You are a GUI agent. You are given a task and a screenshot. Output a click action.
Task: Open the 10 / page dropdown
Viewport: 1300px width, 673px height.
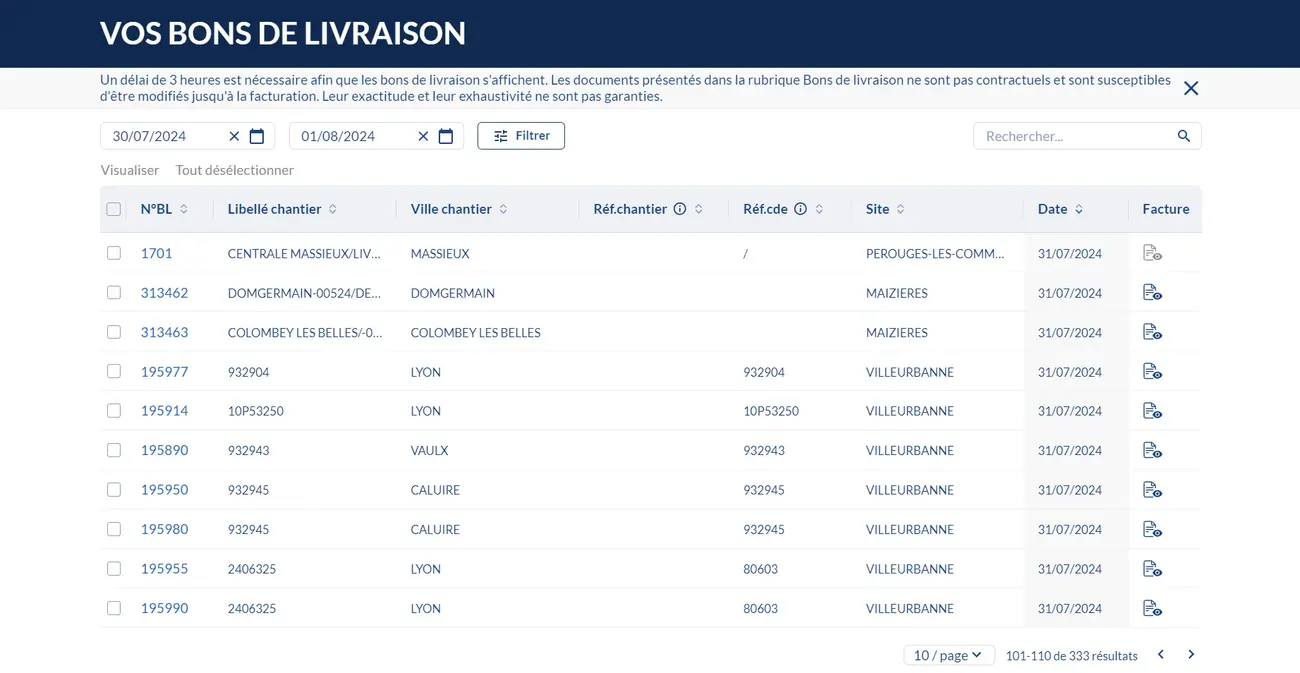949,655
